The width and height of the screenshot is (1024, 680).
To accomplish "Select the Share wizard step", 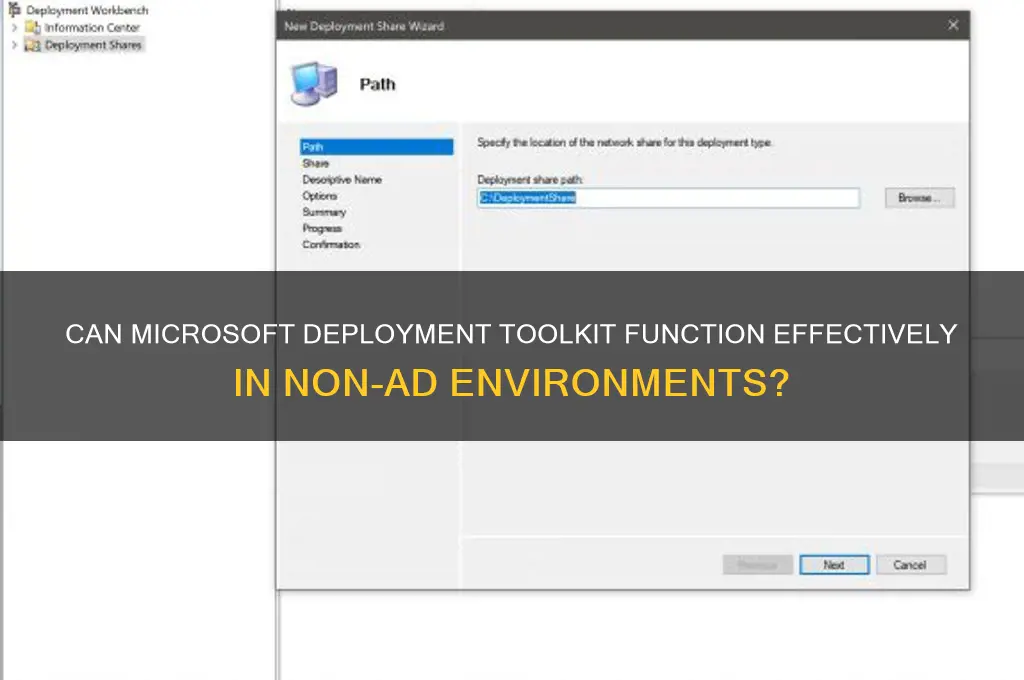I will [x=316, y=163].
